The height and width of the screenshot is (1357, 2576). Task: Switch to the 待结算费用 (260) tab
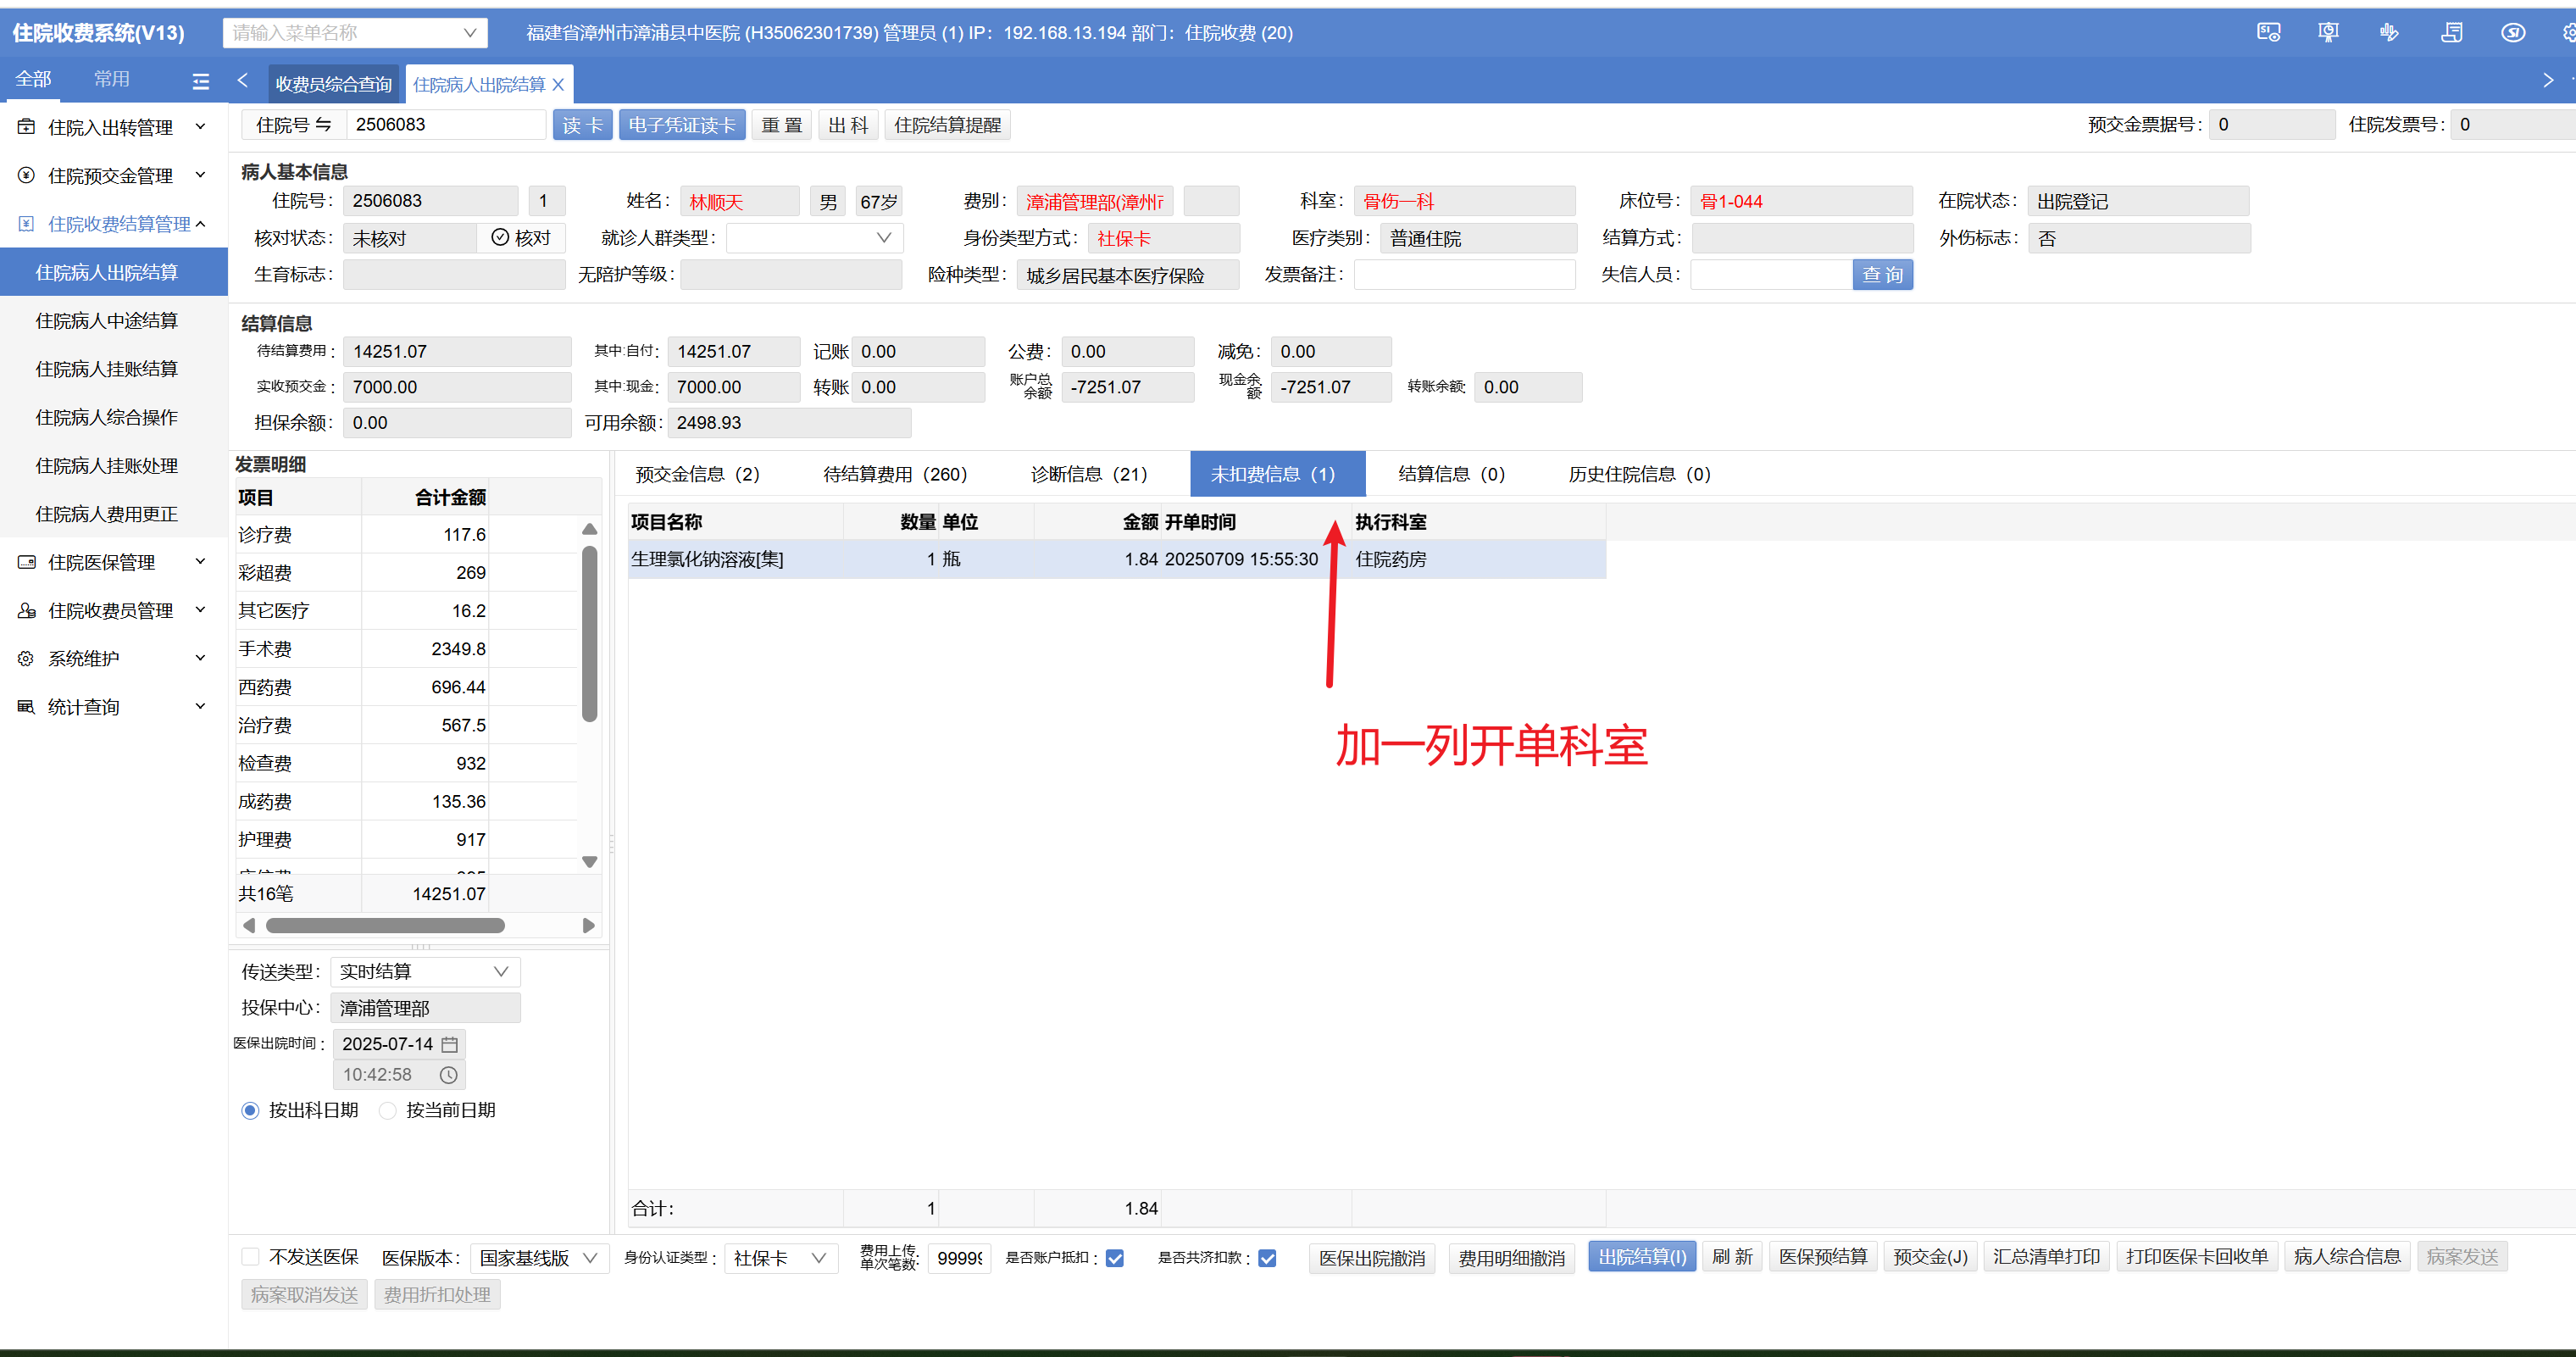coord(895,474)
